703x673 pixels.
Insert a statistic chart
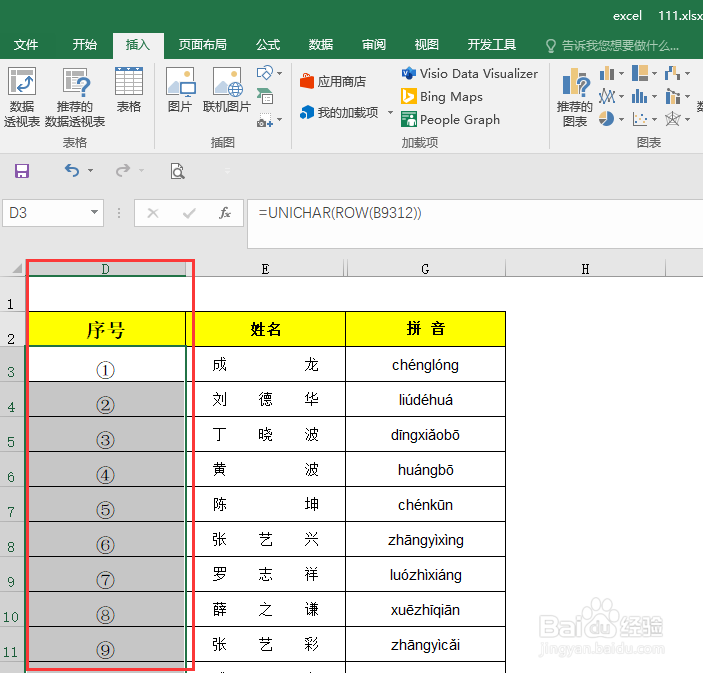tap(640, 96)
